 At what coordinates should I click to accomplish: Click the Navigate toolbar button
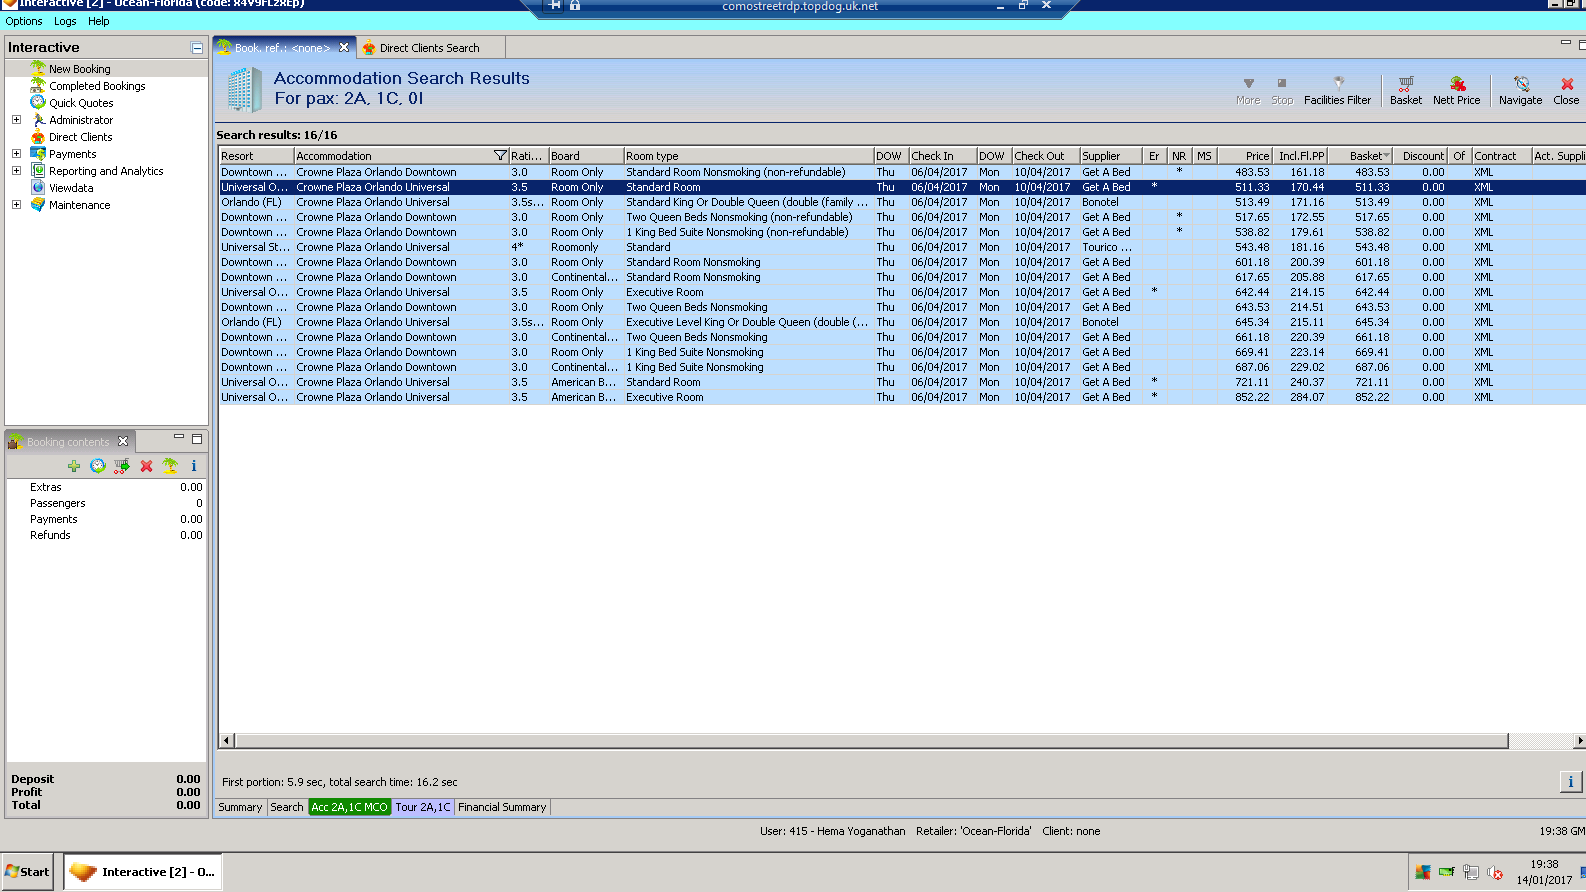(x=1520, y=91)
